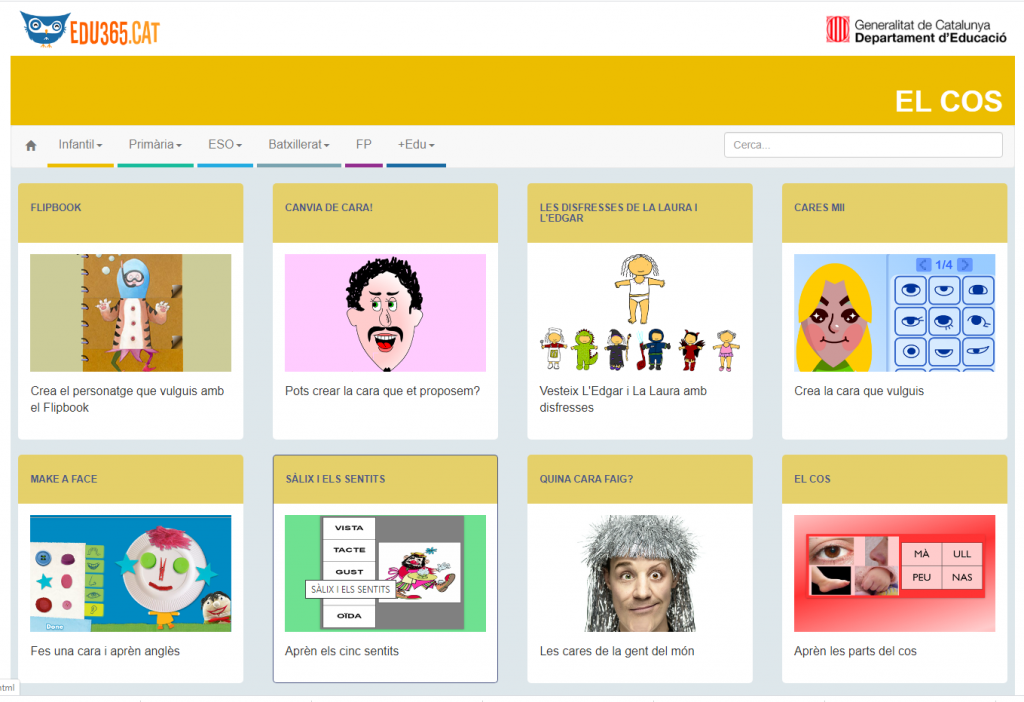Open the Make a Face plate image
This screenshot has height=702, width=1024.
(130, 573)
